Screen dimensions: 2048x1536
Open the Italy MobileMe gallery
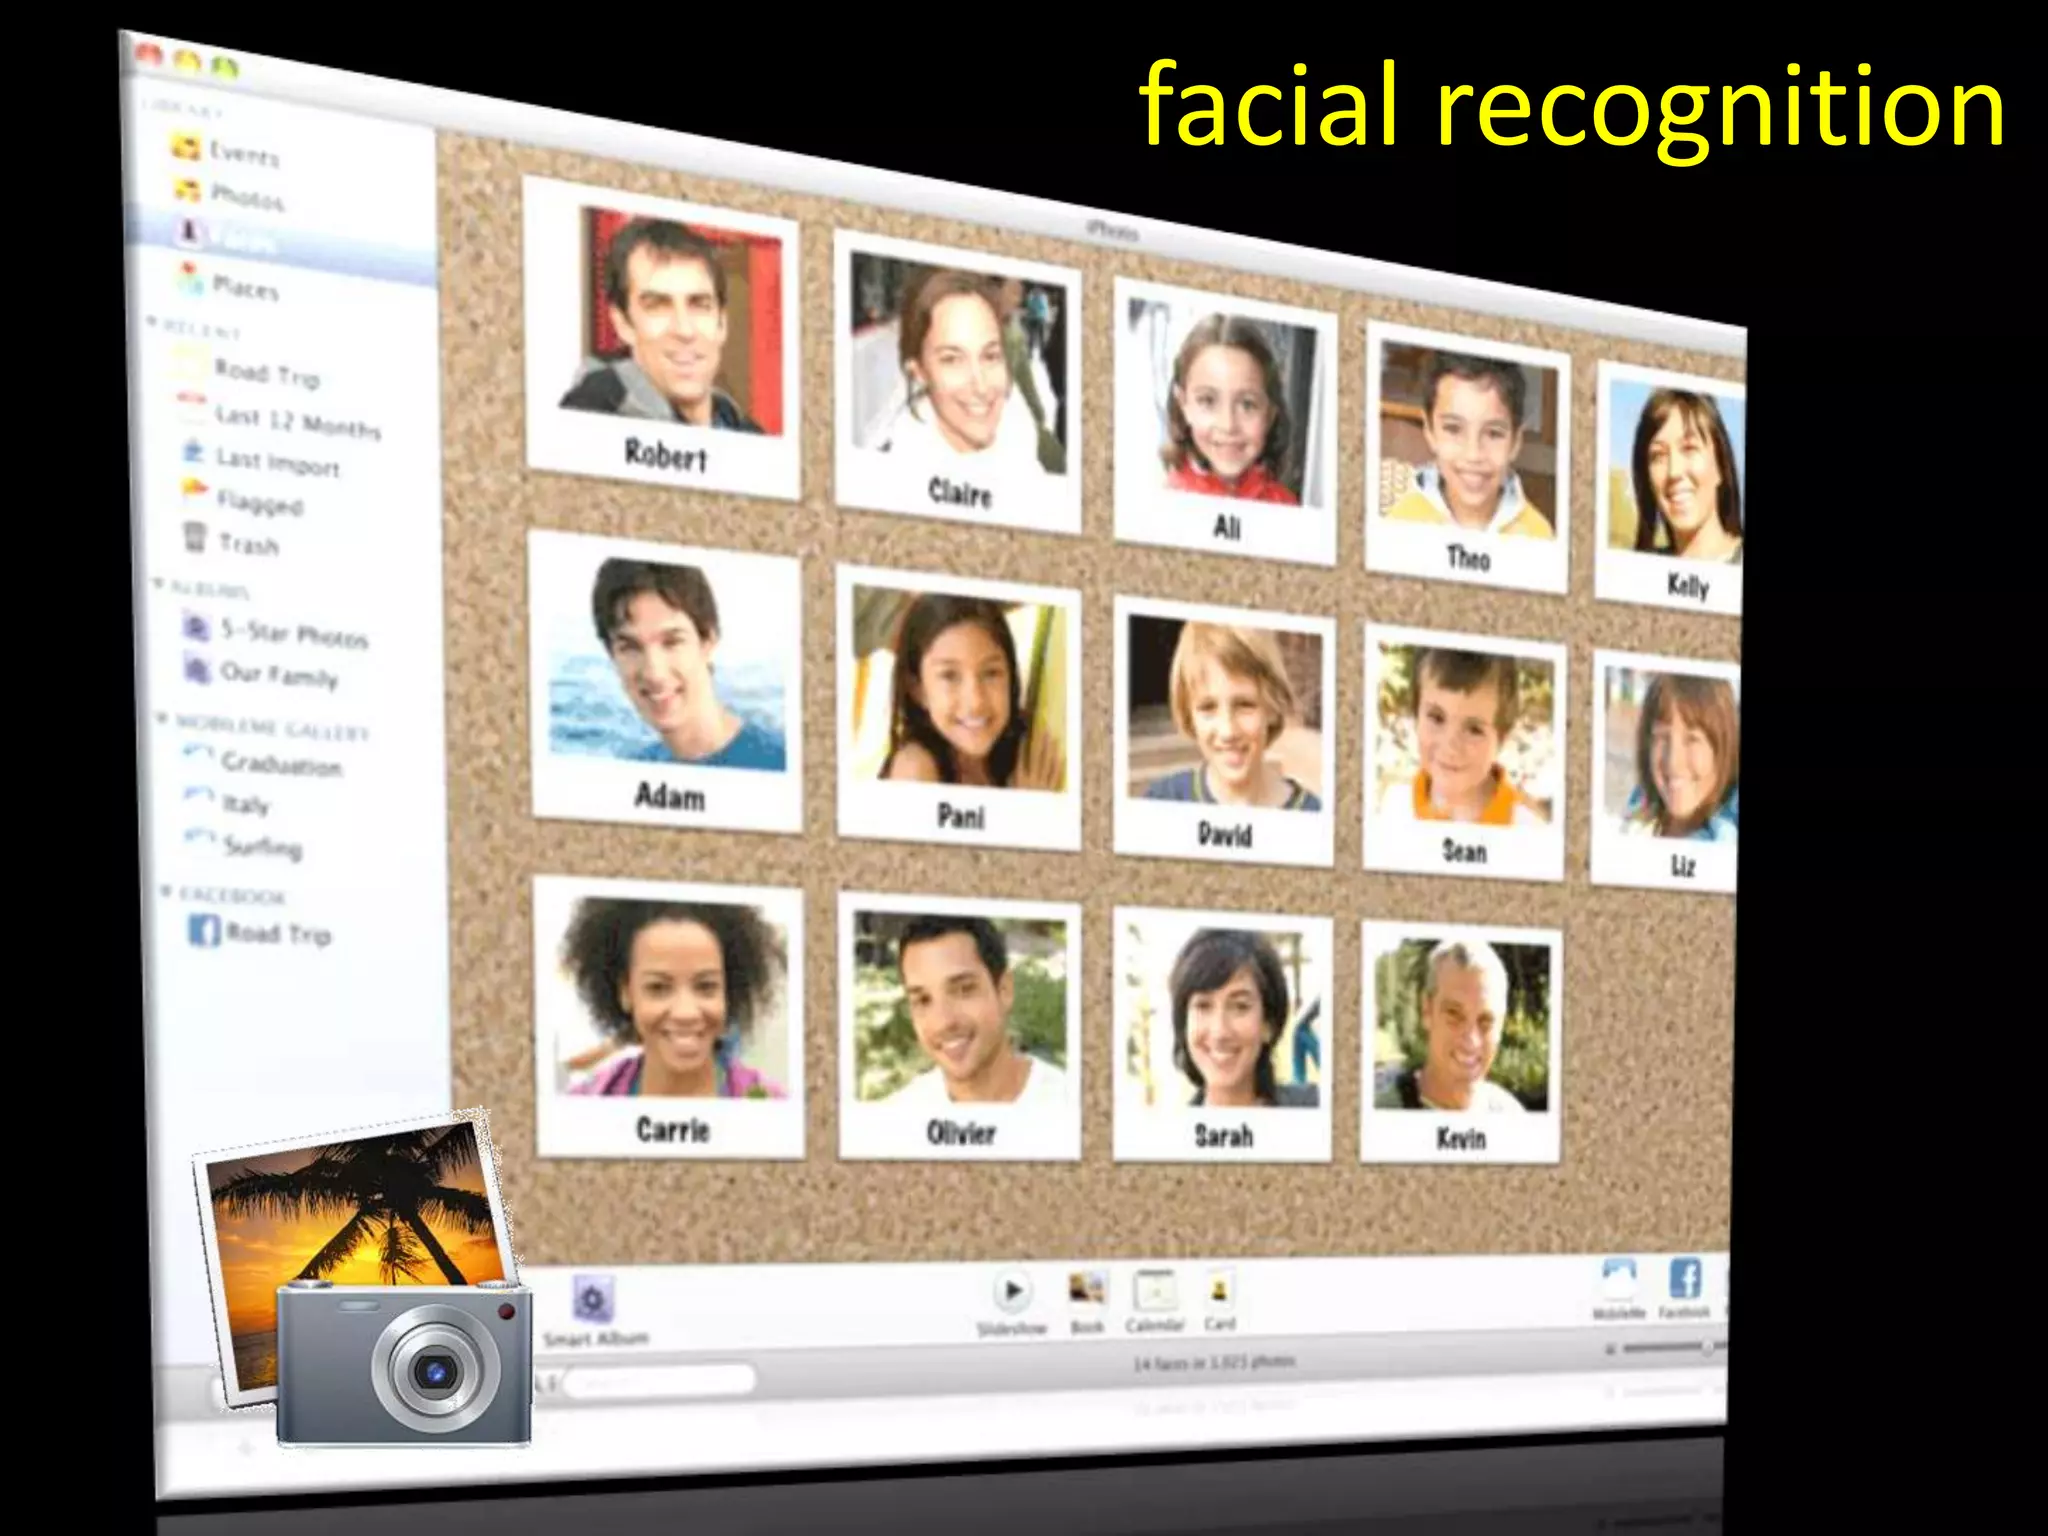coord(227,802)
